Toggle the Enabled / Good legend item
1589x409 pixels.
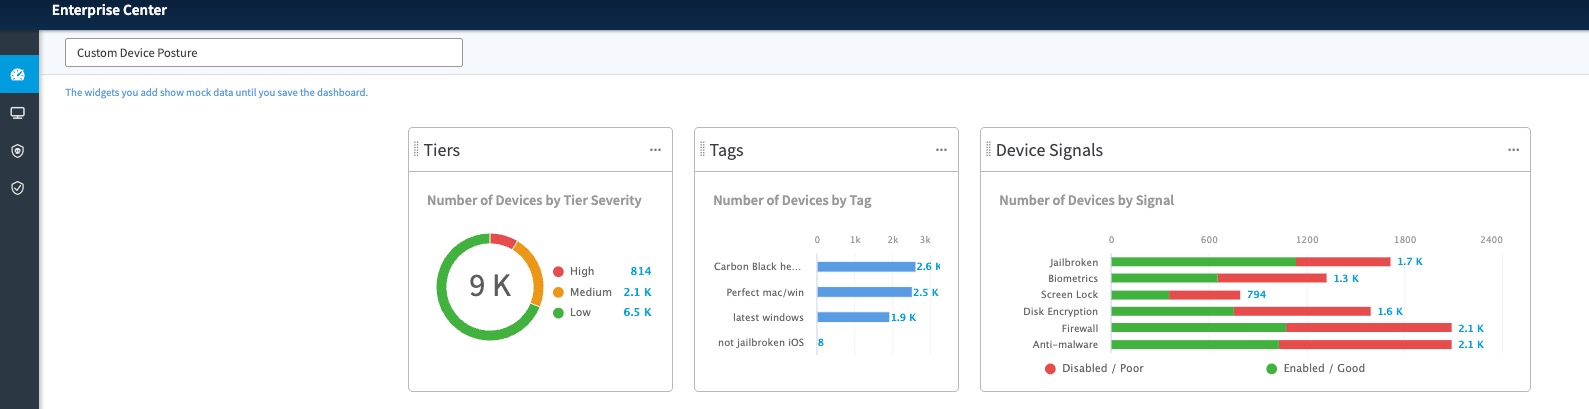1315,369
